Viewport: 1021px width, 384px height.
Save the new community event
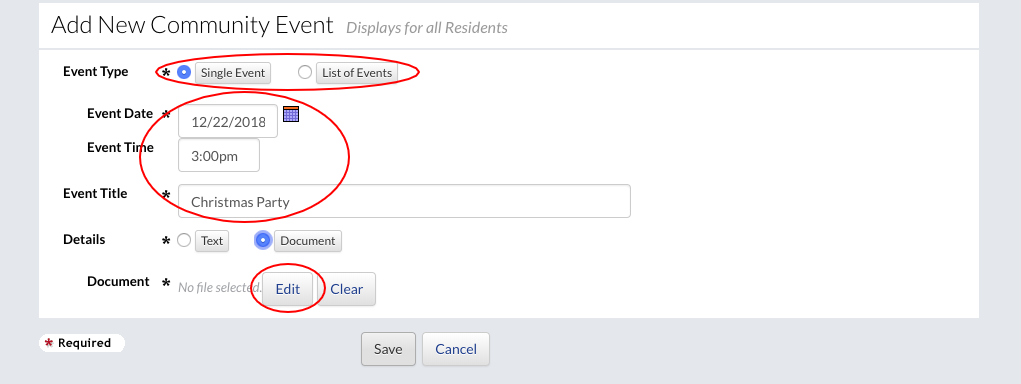pos(388,349)
